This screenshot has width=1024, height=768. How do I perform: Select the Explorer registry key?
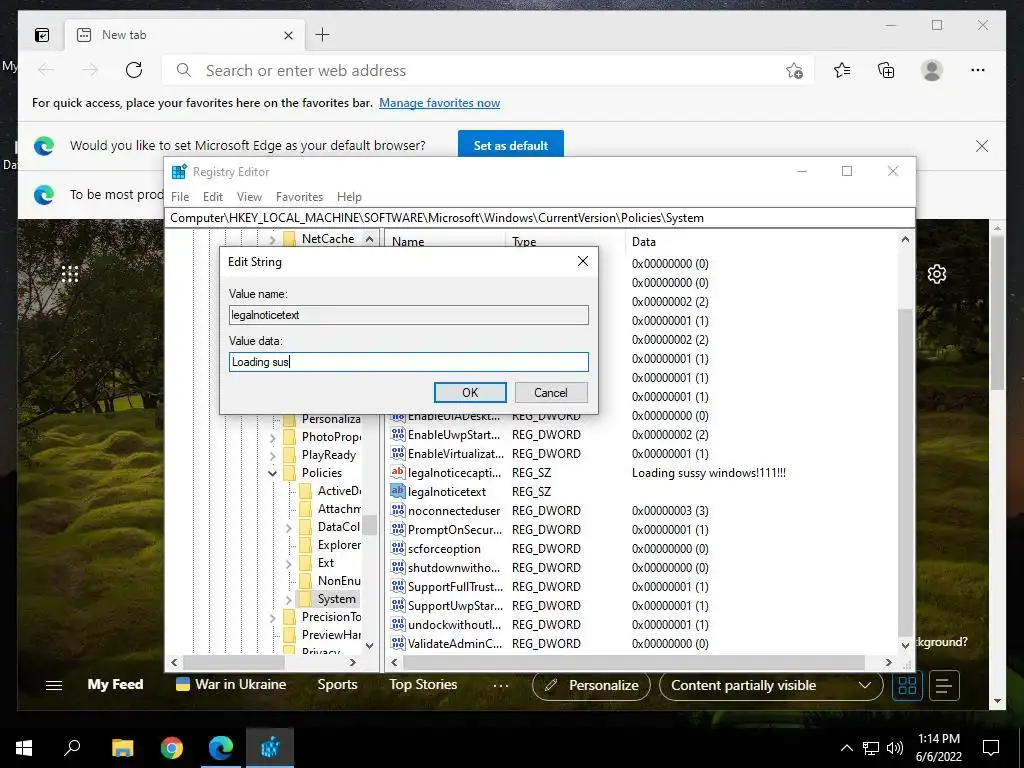[339, 545]
